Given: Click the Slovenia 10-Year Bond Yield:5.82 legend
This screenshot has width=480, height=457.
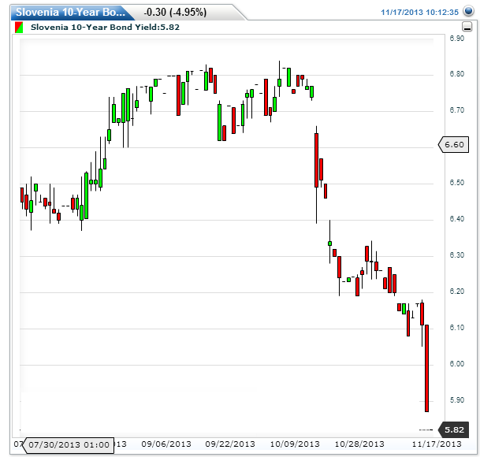Looking at the screenshot, I should [105, 27].
